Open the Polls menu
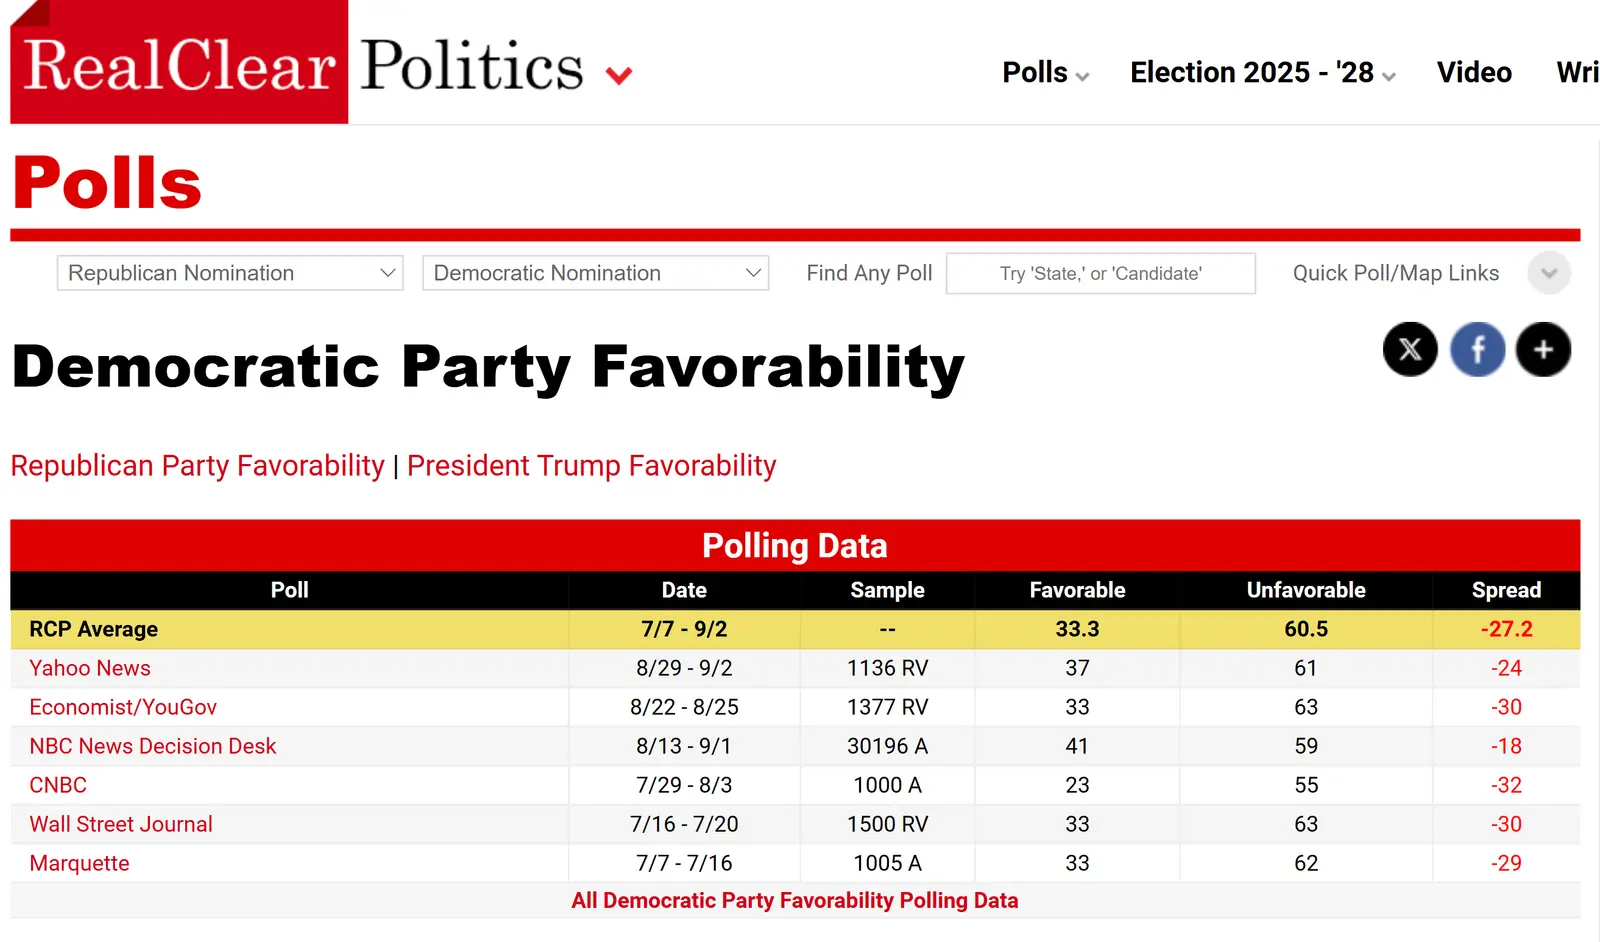Viewport: 1600px width, 942px height. [x=1045, y=73]
